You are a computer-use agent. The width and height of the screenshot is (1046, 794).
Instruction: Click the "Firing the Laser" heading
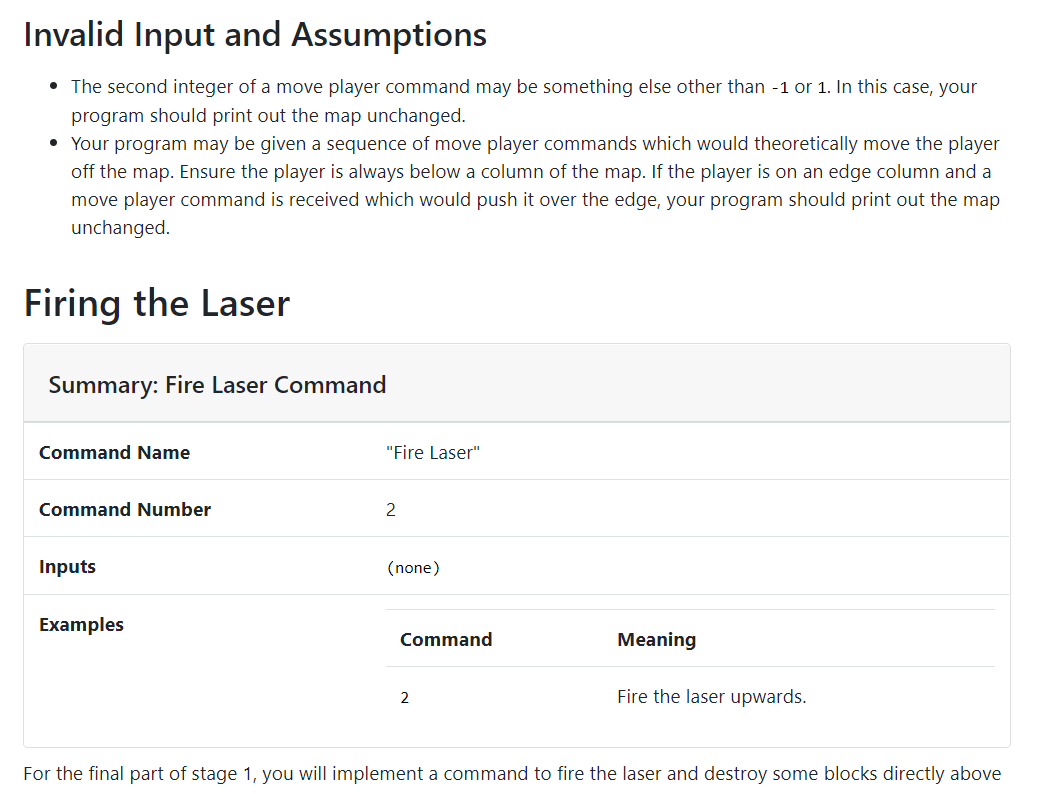(x=157, y=303)
